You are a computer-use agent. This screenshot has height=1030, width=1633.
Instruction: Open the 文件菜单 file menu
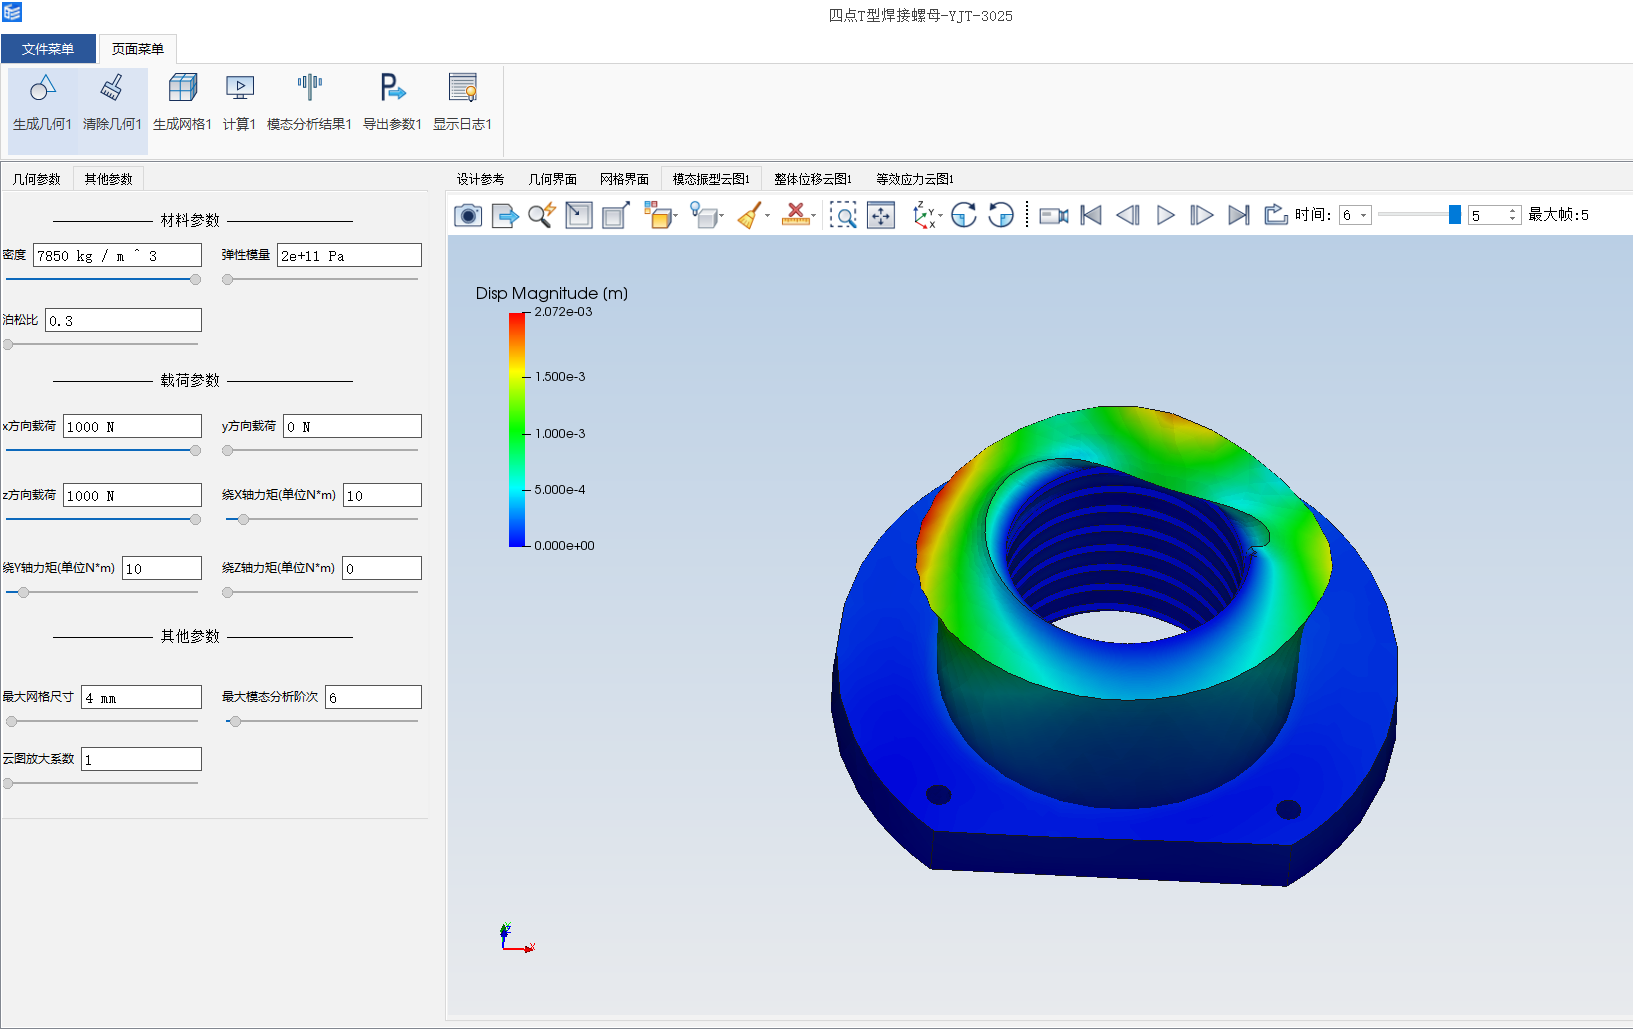point(48,49)
